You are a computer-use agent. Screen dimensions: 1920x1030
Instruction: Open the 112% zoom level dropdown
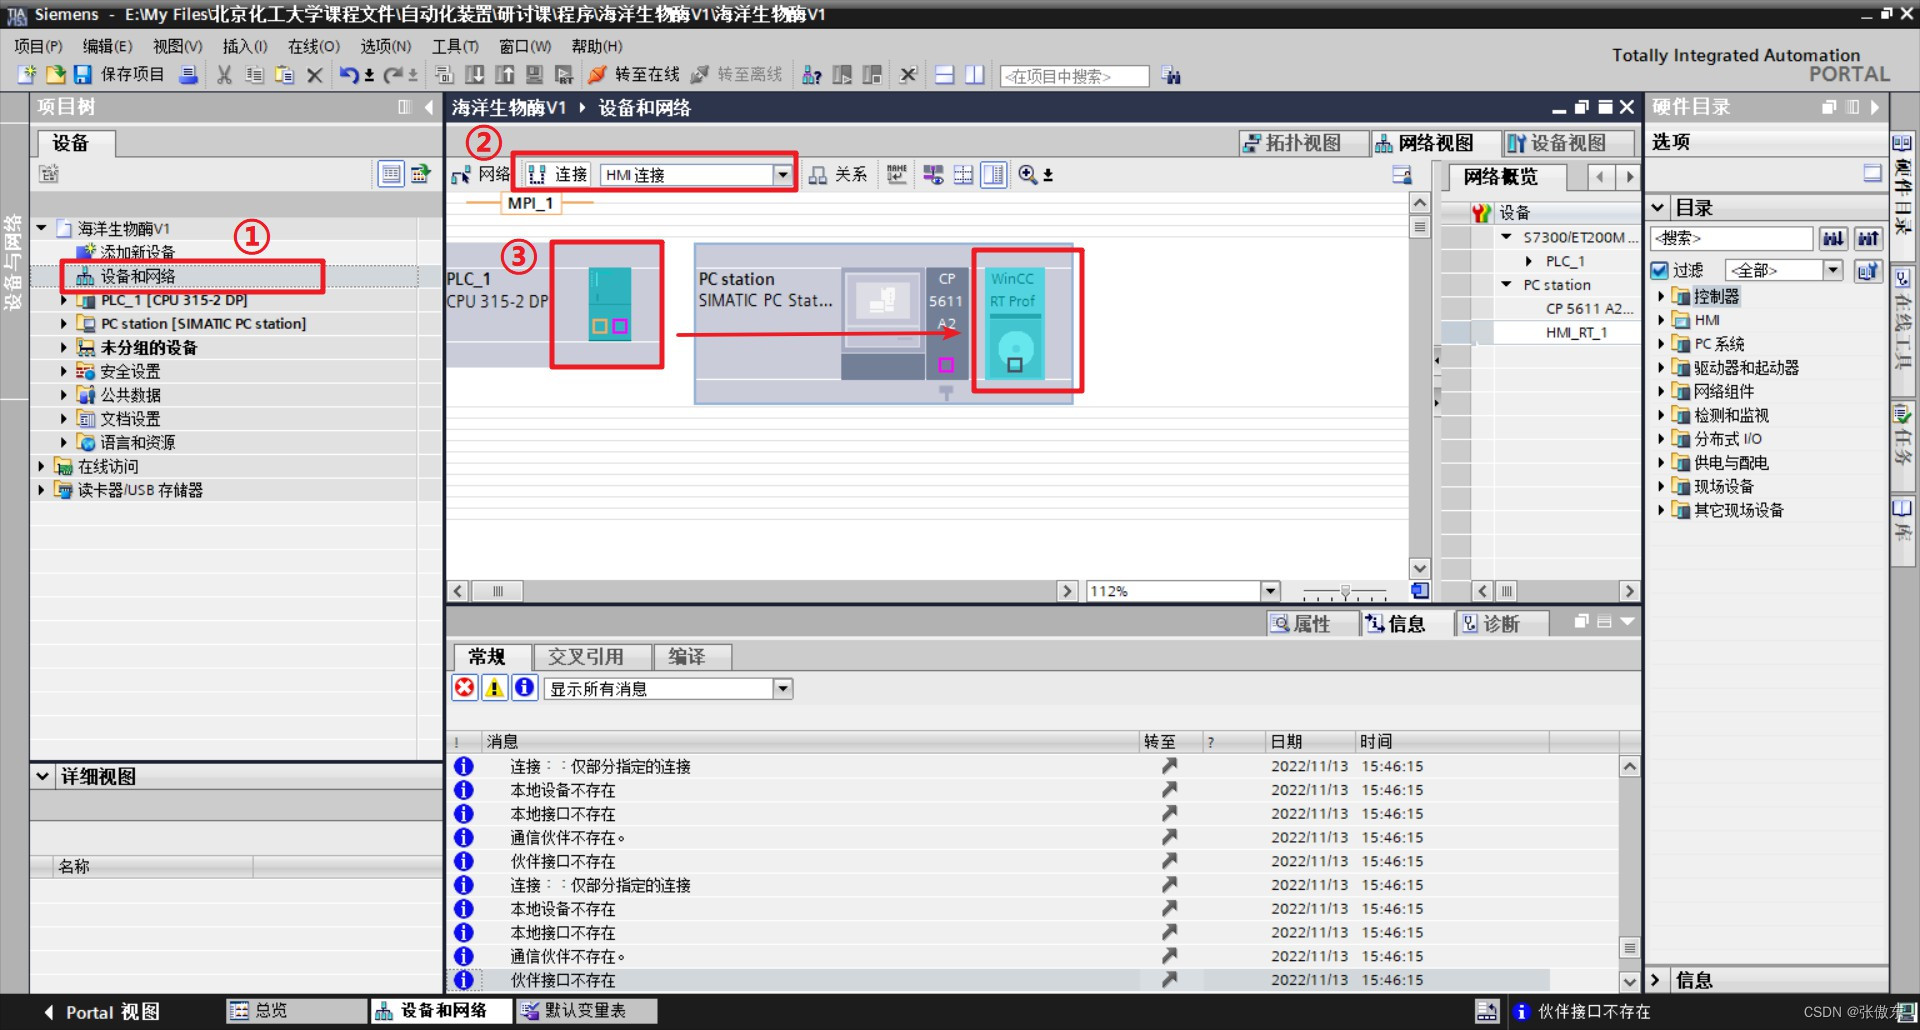coord(1270,591)
